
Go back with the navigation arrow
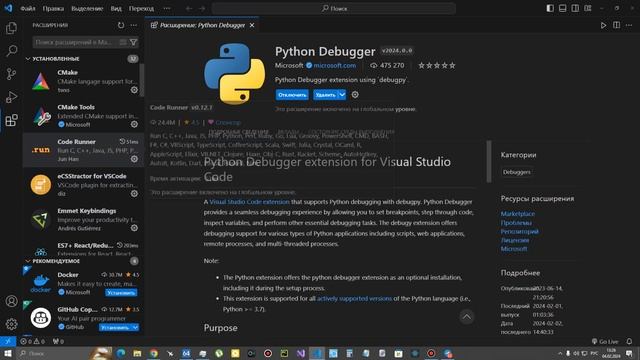189,8
